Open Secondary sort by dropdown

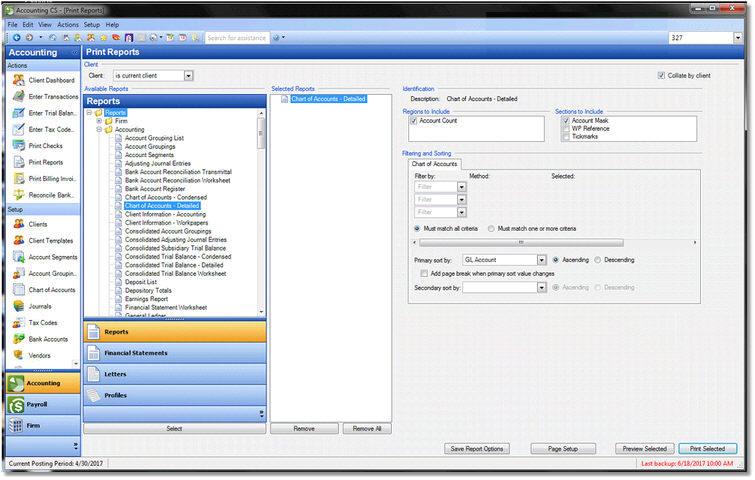pyautogui.click(x=542, y=287)
